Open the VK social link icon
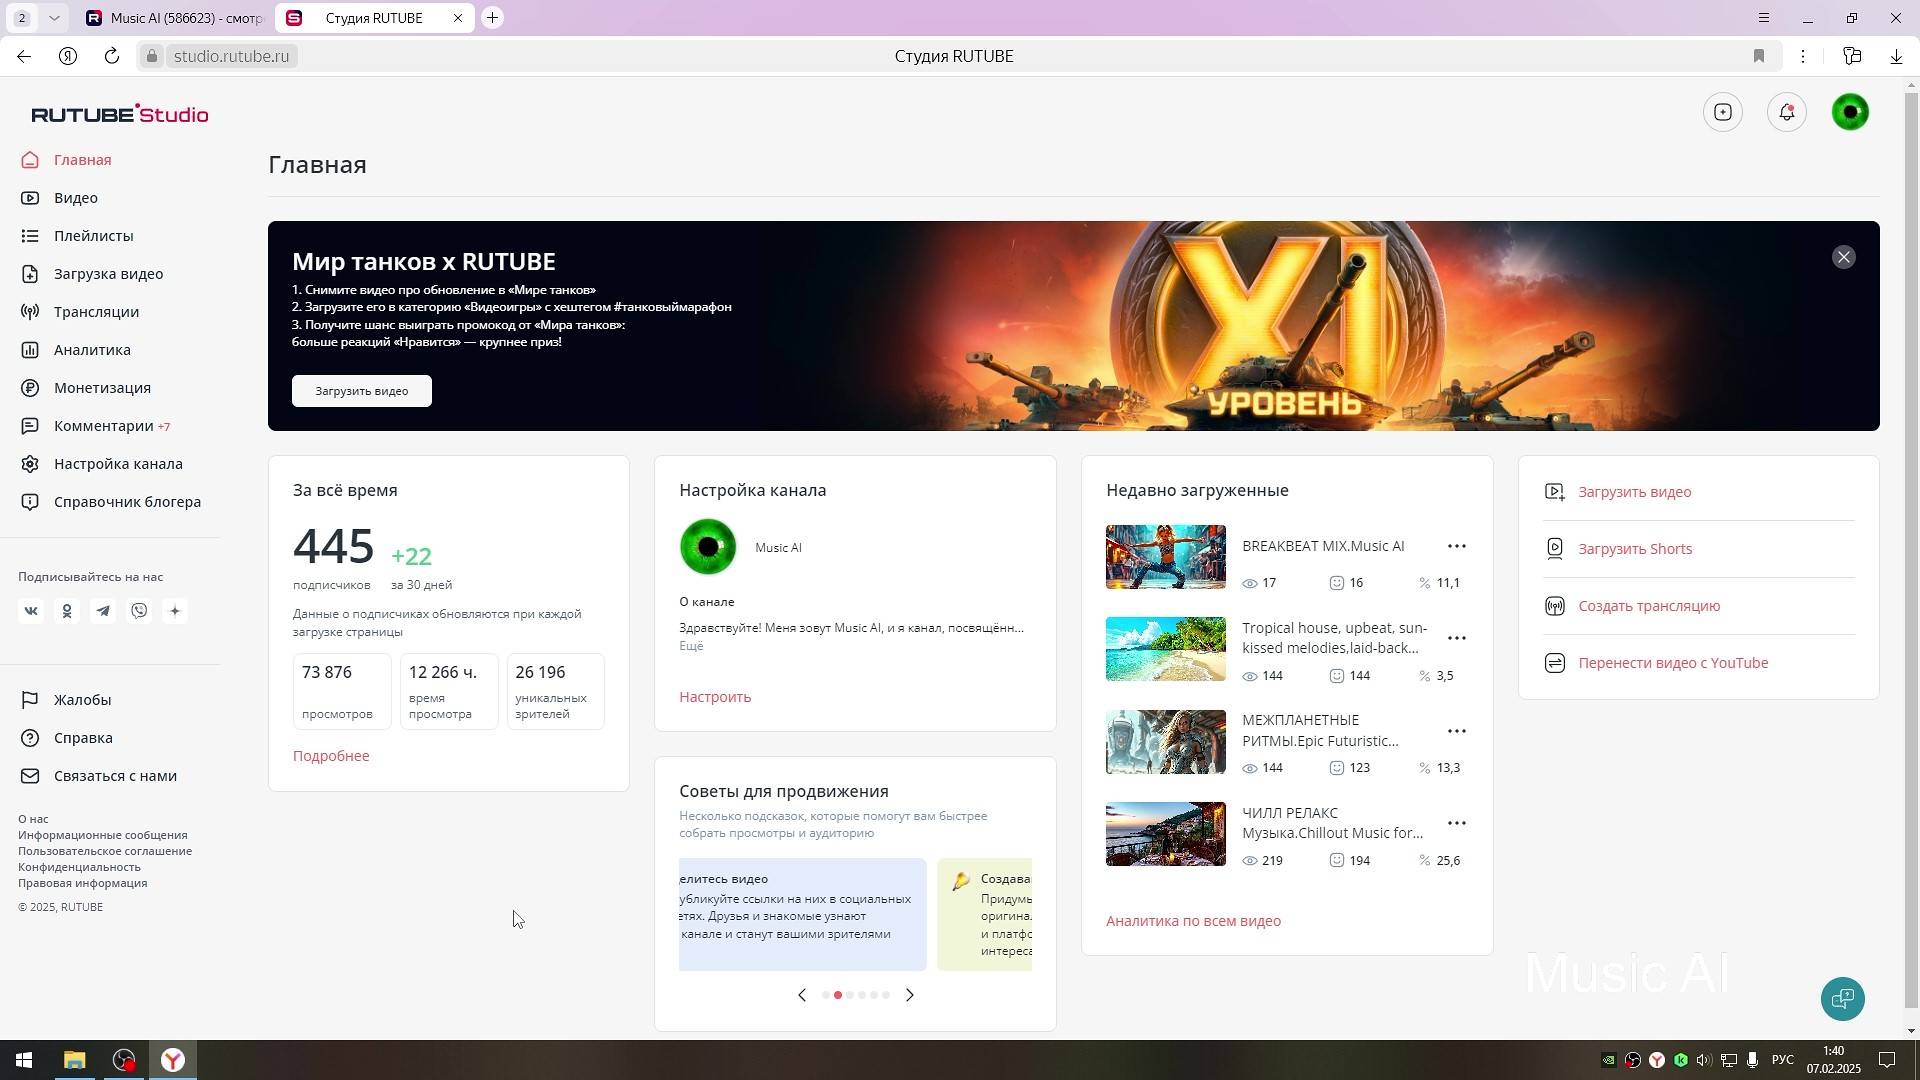 click(31, 611)
